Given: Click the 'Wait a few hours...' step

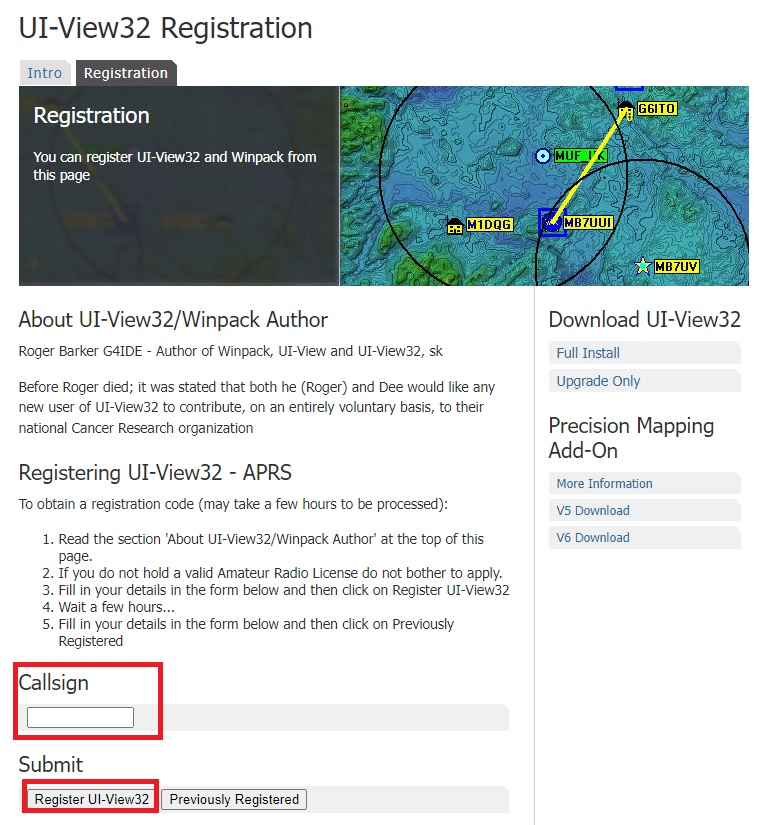Looking at the screenshot, I should (116, 607).
